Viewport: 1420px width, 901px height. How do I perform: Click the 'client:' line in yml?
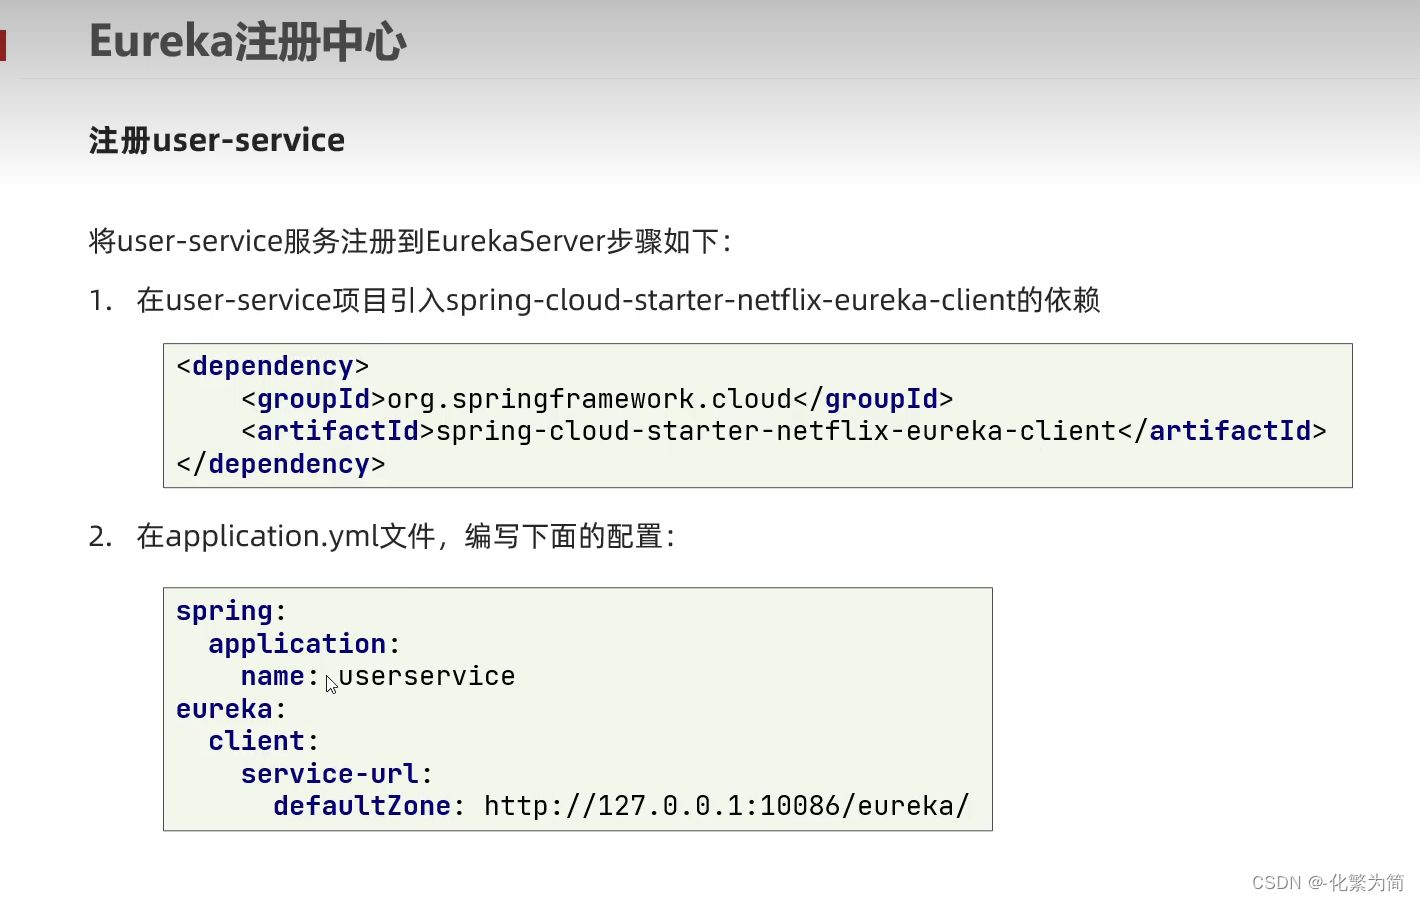tap(264, 741)
